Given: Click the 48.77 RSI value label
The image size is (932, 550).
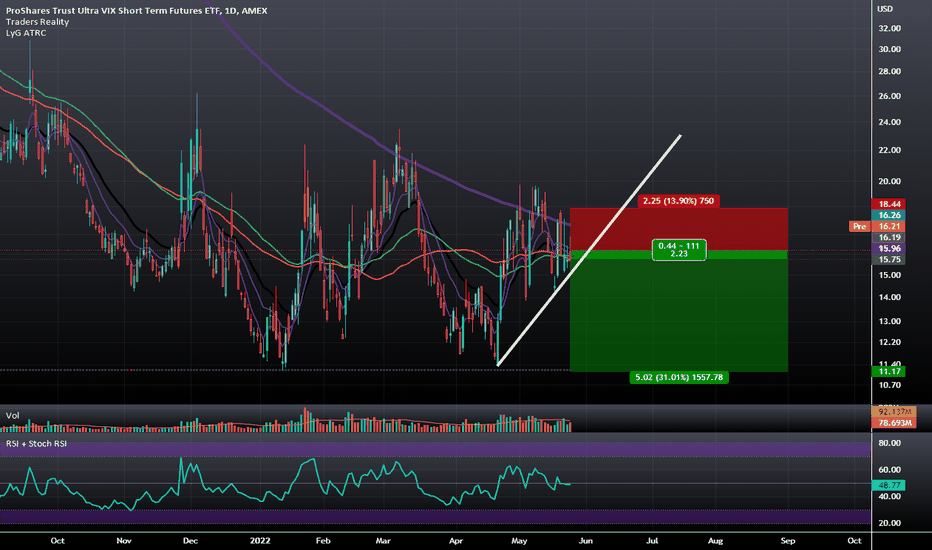Looking at the screenshot, I should (x=889, y=485).
